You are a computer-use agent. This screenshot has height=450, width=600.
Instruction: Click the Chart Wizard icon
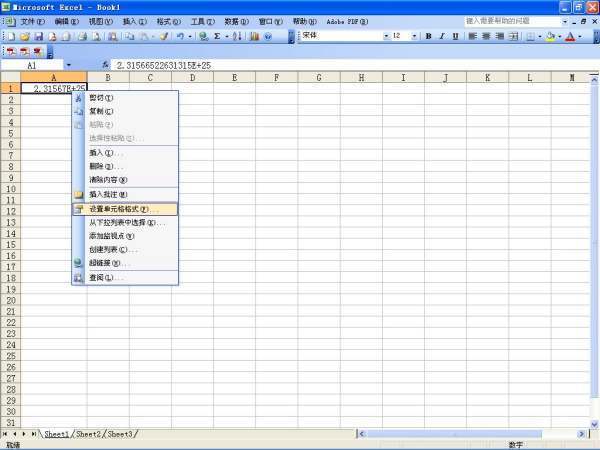[x=254, y=36]
